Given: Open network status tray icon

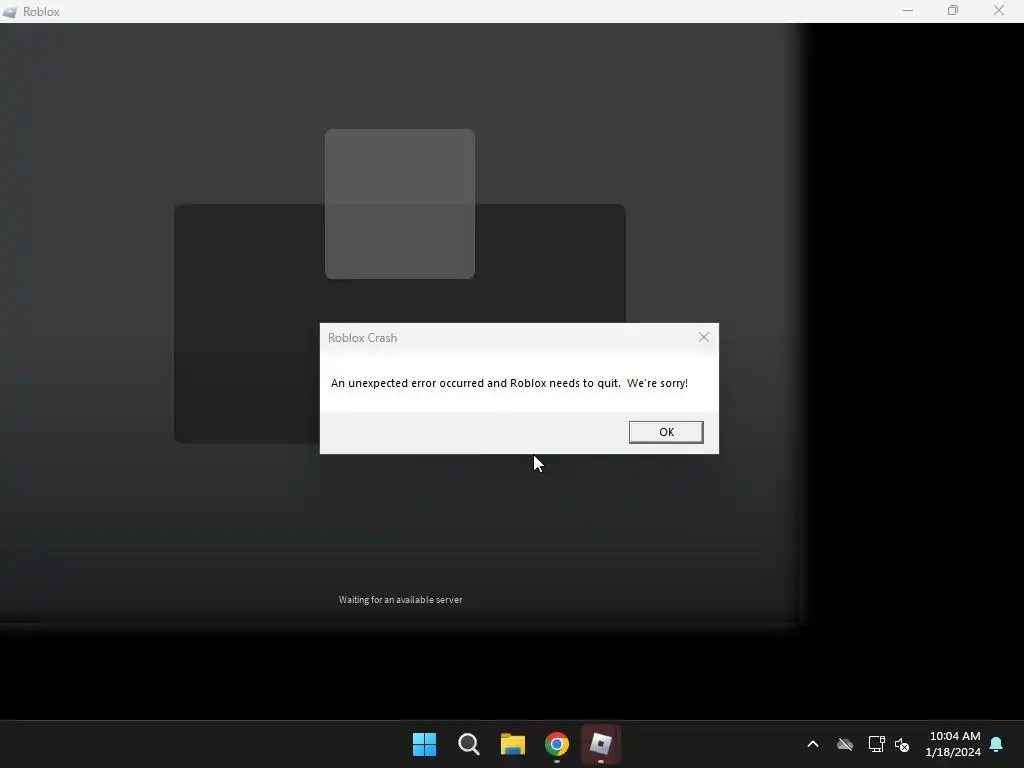Looking at the screenshot, I should coord(876,744).
